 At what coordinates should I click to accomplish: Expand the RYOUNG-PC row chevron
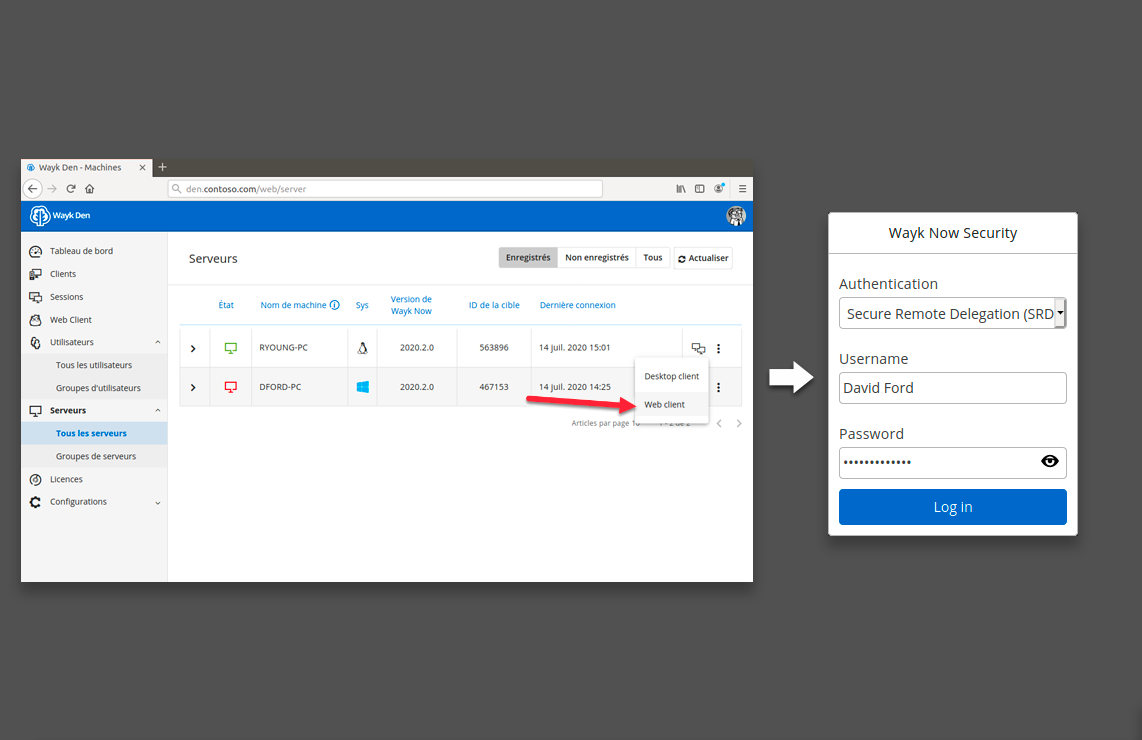click(x=193, y=348)
